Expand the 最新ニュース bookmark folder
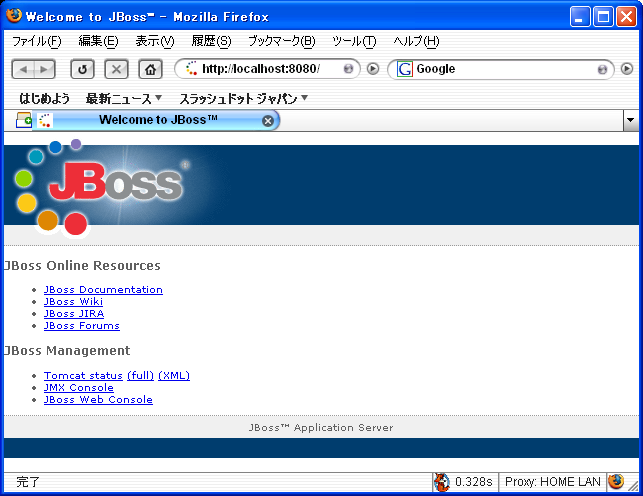The height and width of the screenshot is (496, 643). (x=124, y=98)
